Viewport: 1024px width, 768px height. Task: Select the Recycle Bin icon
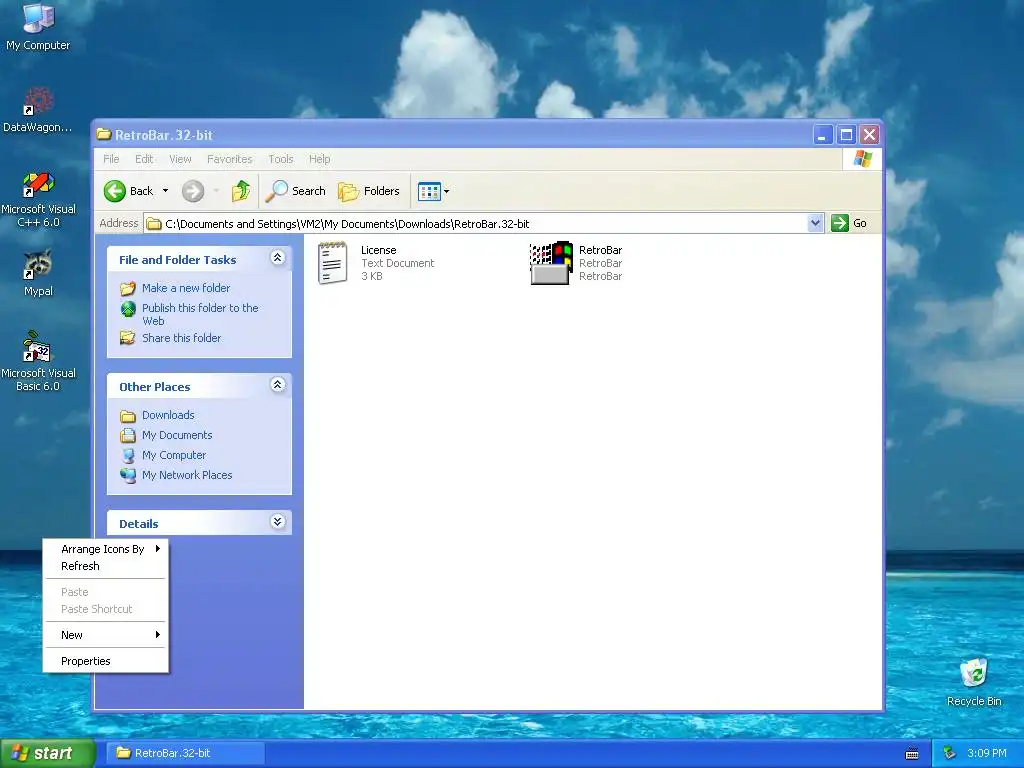(x=974, y=682)
